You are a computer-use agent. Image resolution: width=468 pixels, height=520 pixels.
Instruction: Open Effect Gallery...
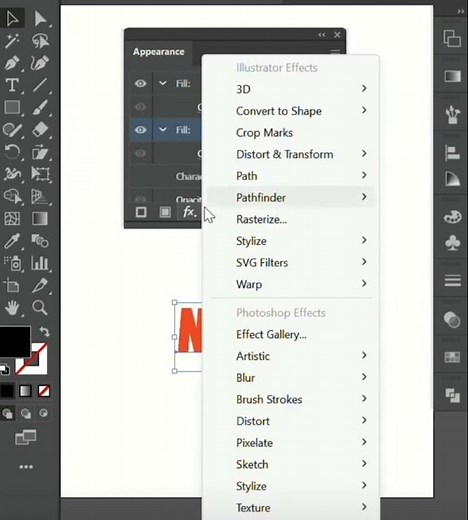pyautogui.click(x=291, y=334)
